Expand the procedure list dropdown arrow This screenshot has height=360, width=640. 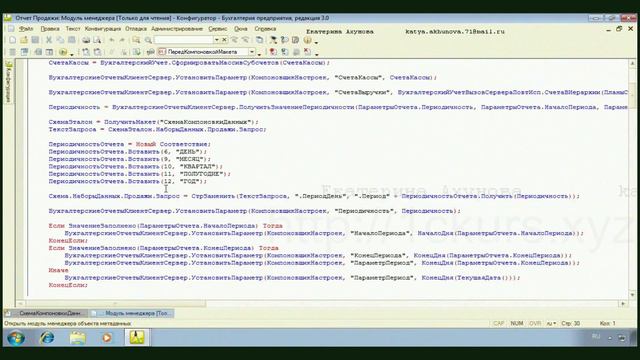pyautogui.click(x=252, y=52)
